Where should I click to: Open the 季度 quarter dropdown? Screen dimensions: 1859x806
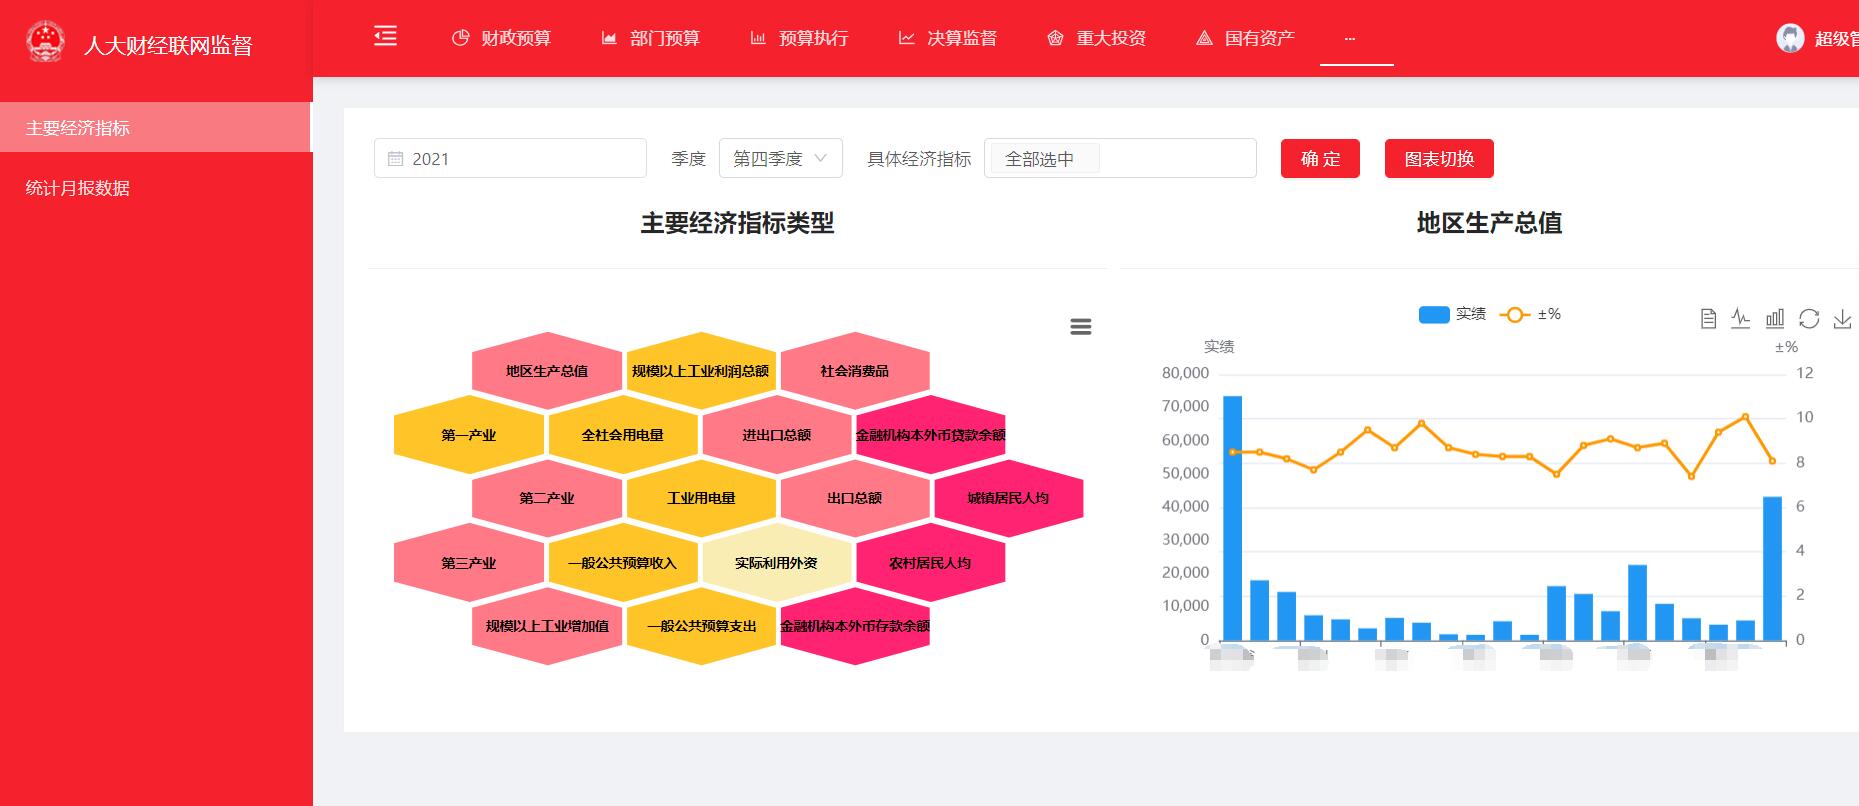click(x=780, y=158)
